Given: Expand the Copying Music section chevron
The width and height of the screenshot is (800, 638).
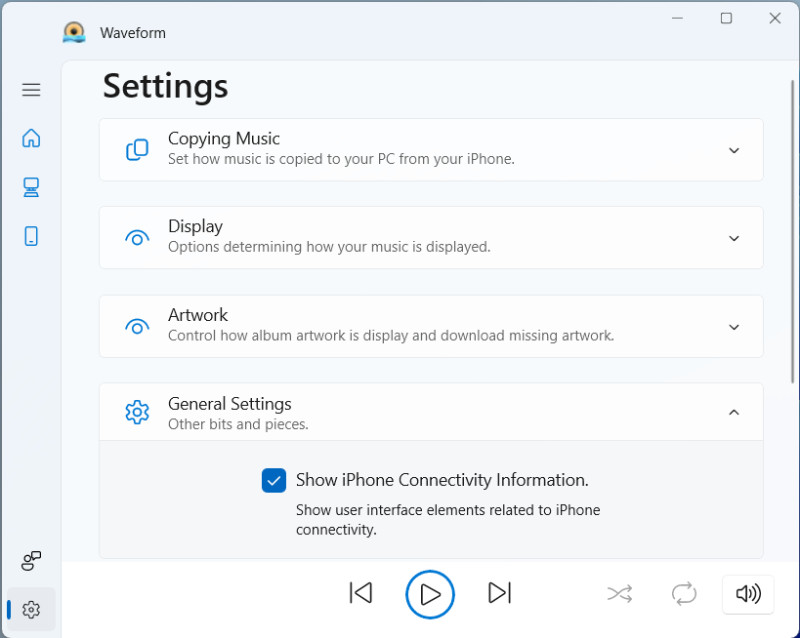Looking at the screenshot, I should (734, 151).
